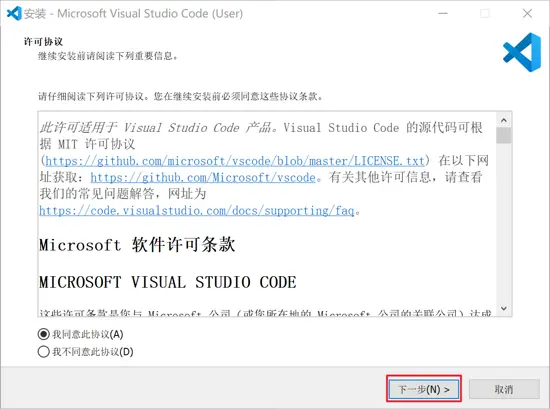Click the 下一步(N) > button
The width and height of the screenshot is (550, 409).
(424, 389)
